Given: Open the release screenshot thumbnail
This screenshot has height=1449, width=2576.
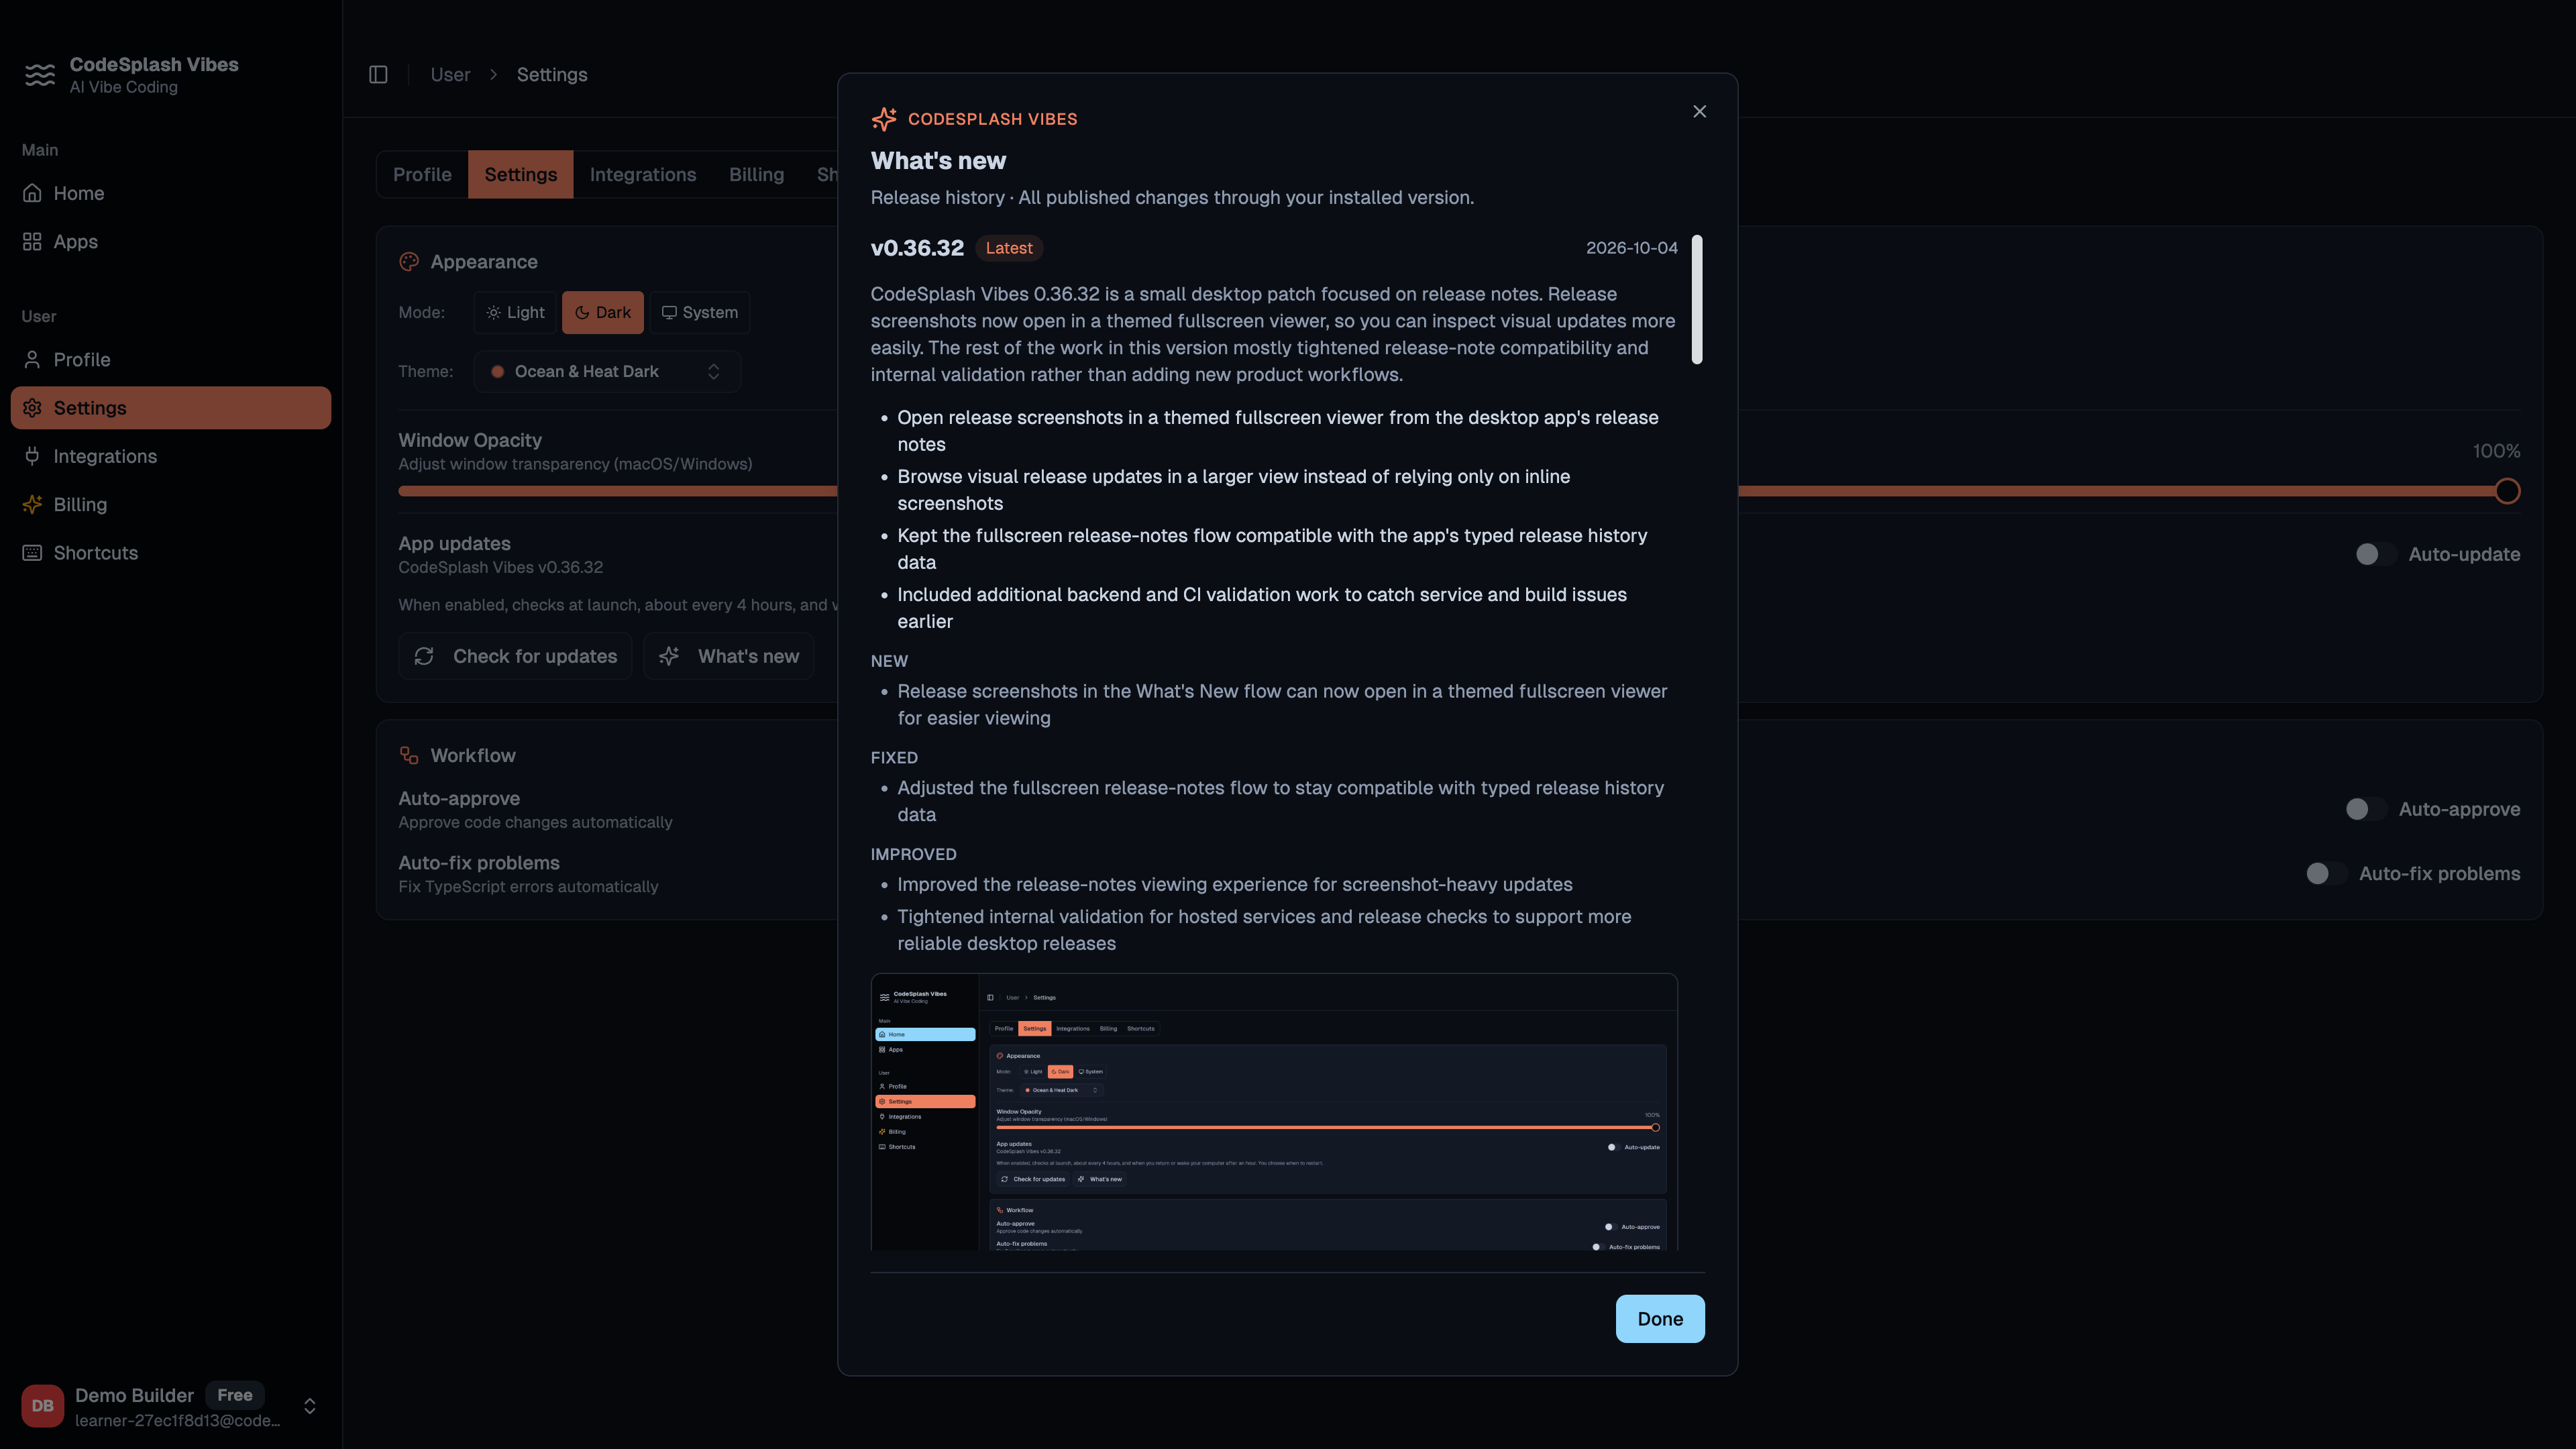Looking at the screenshot, I should tap(1274, 1112).
